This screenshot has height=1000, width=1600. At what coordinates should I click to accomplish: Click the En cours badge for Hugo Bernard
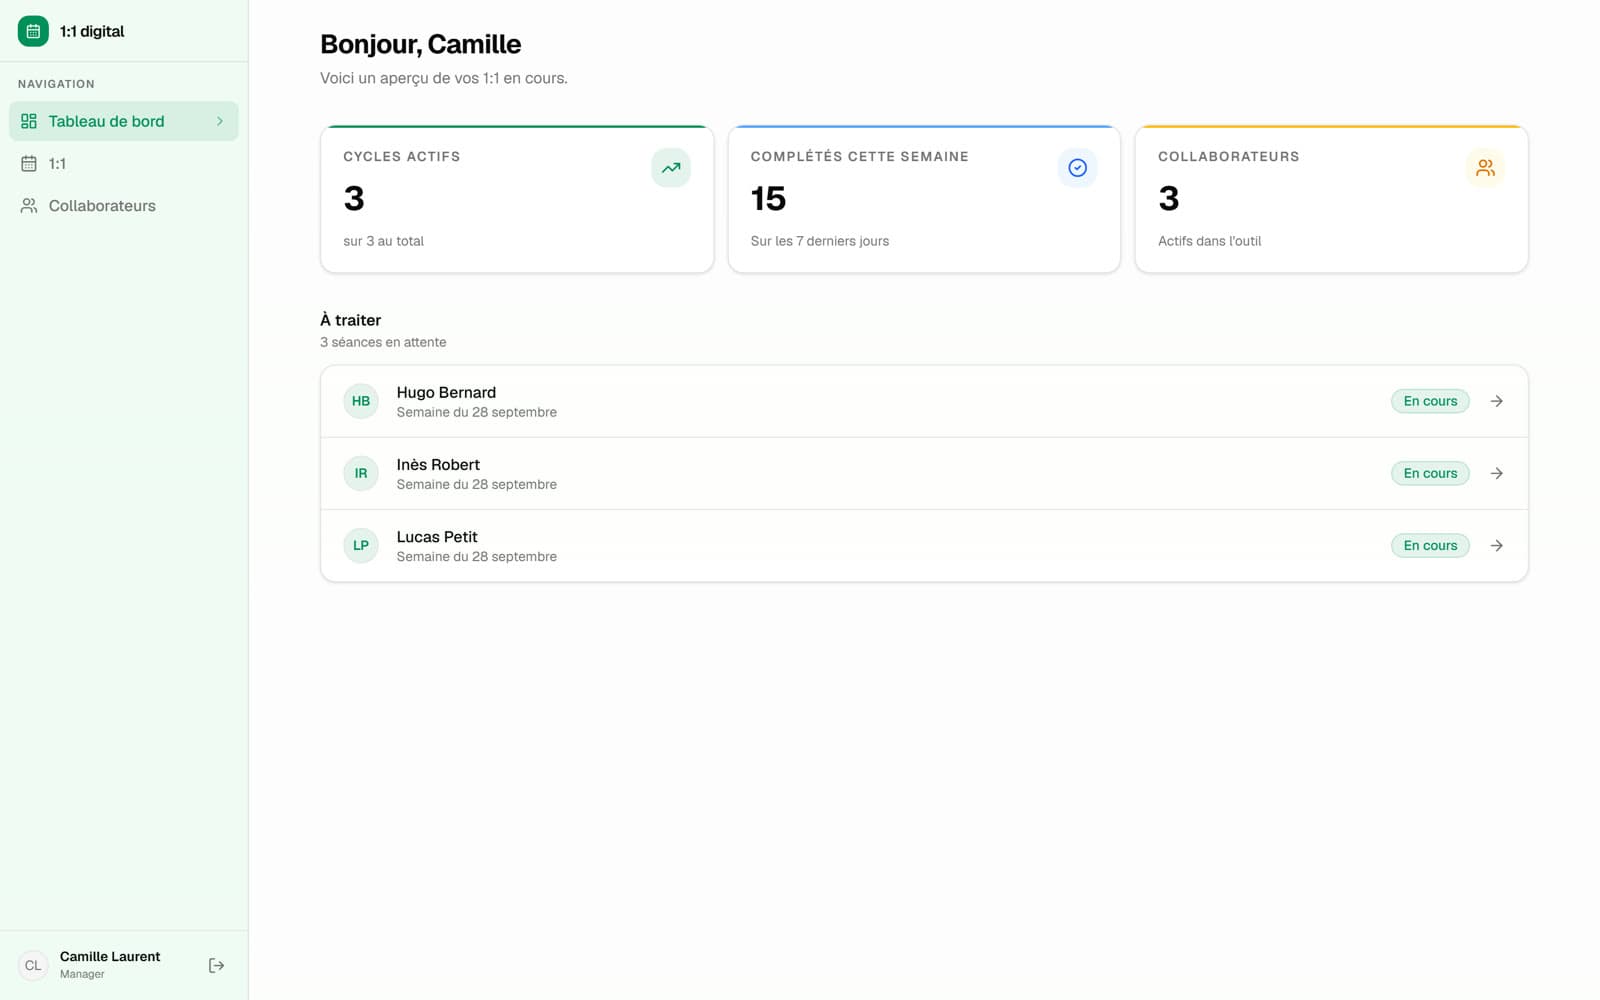tap(1430, 401)
